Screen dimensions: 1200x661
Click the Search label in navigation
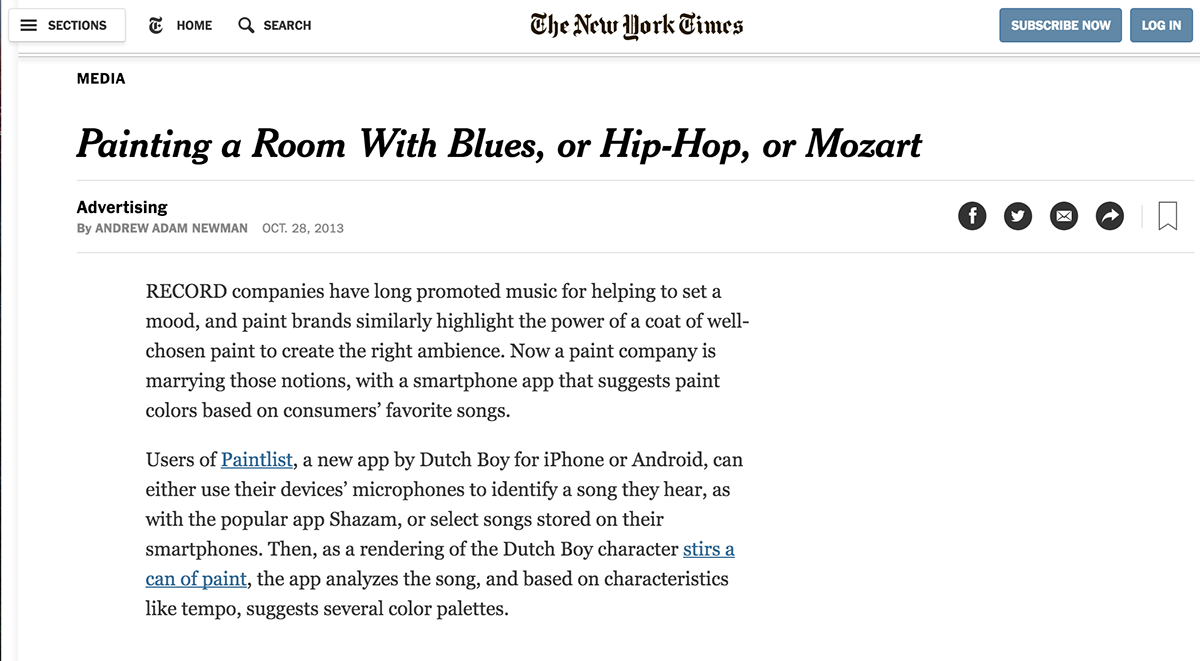tap(287, 25)
